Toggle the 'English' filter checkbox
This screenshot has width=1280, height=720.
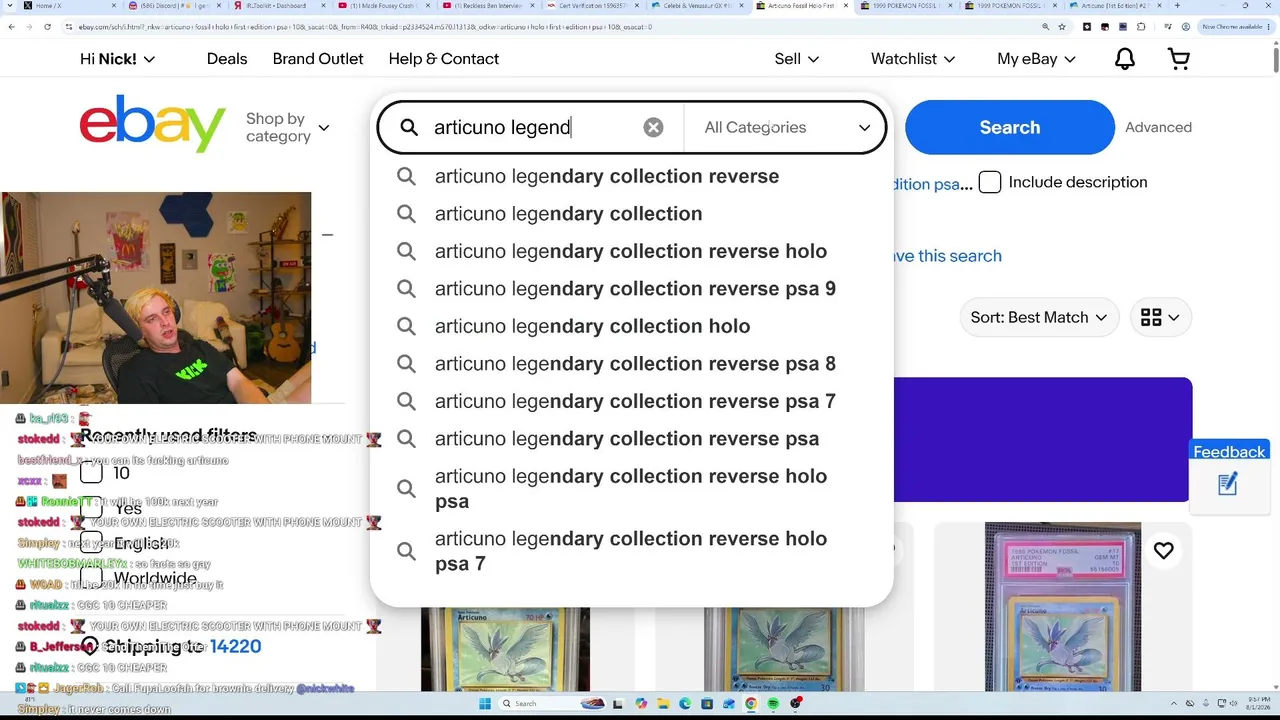tap(91, 543)
